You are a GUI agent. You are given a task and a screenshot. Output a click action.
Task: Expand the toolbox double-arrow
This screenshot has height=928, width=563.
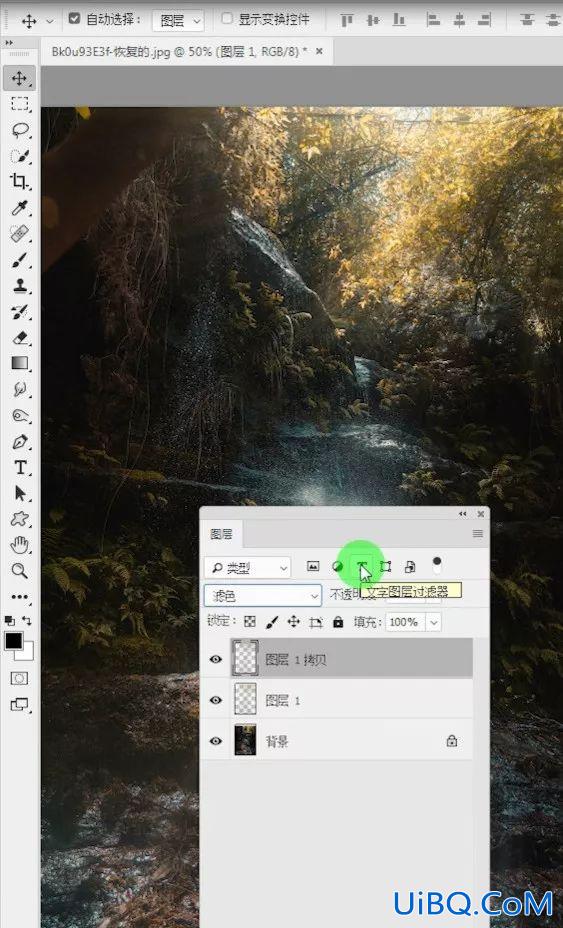(8, 43)
